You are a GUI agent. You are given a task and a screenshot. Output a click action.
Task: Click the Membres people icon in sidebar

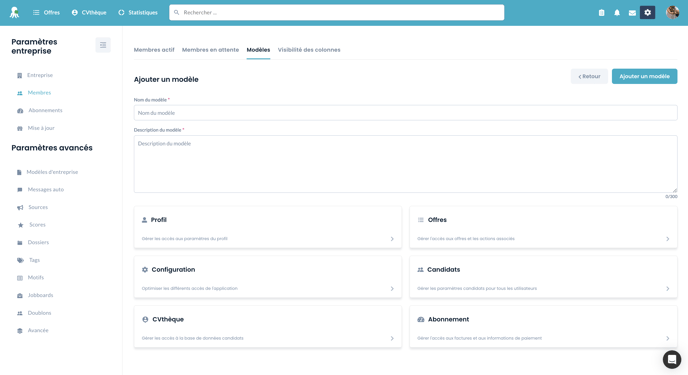click(20, 93)
